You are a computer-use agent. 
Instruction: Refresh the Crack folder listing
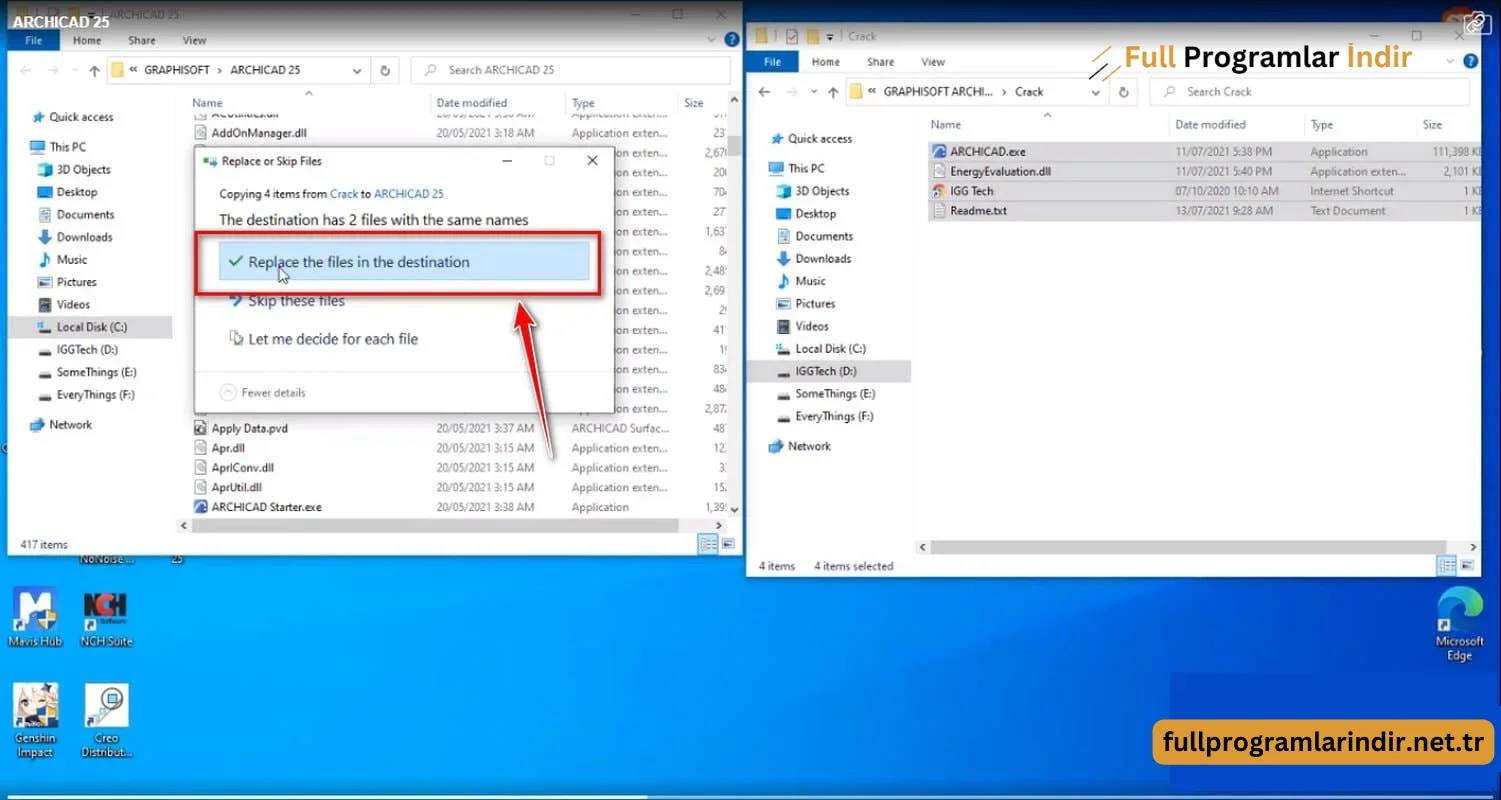(x=1123, y=92)
